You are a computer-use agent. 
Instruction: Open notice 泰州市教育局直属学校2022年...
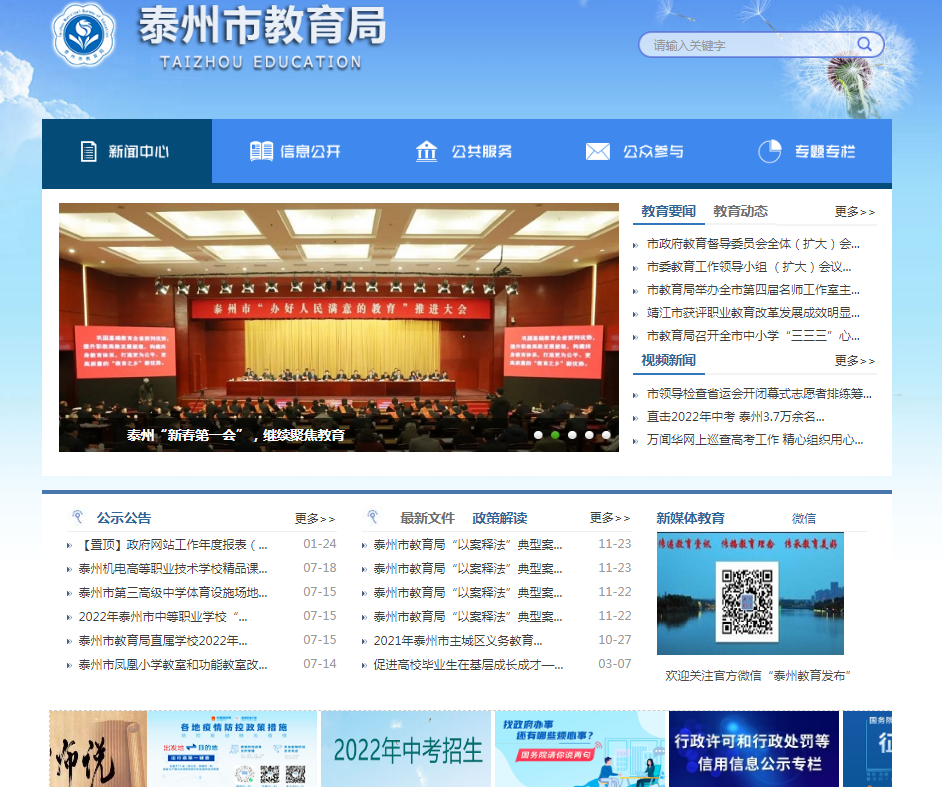[x=163, y=641]
